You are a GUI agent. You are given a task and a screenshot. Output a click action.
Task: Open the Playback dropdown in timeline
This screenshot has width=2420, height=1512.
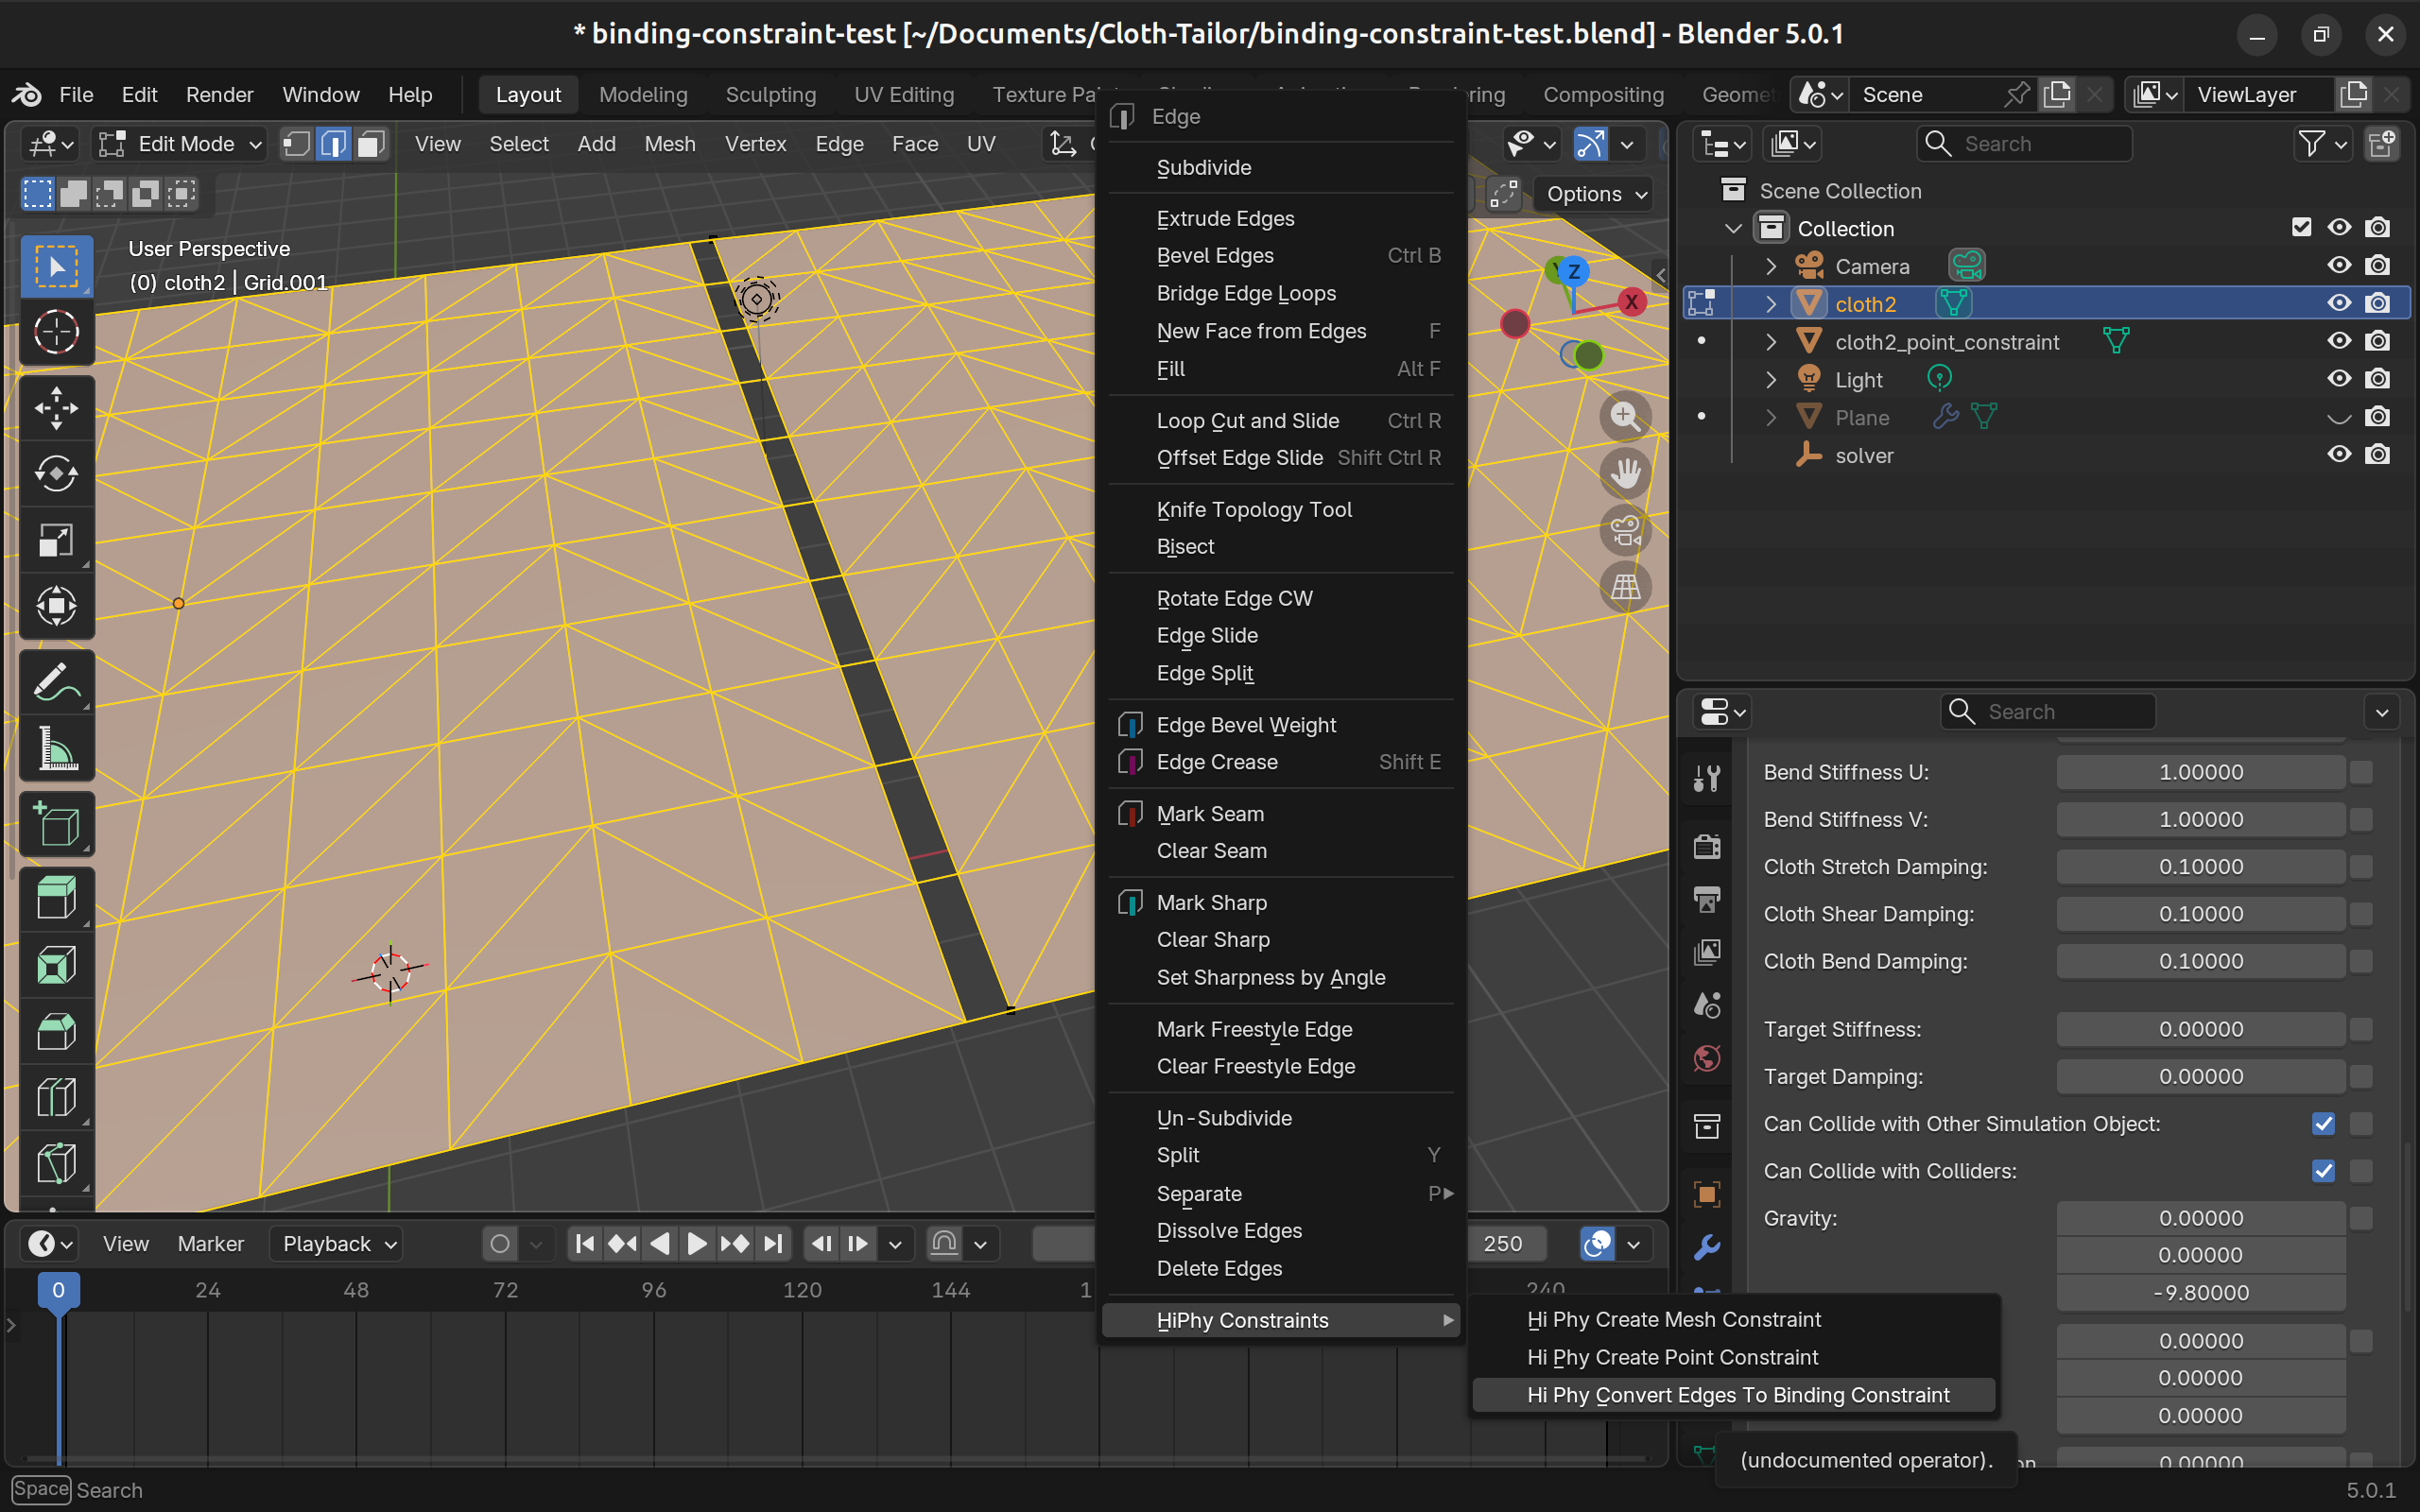click(x=337, y=1243)
